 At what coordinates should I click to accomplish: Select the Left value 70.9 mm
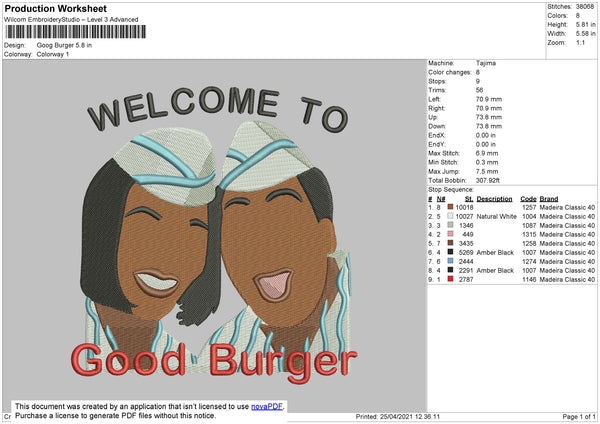click(x=489, y=99)
